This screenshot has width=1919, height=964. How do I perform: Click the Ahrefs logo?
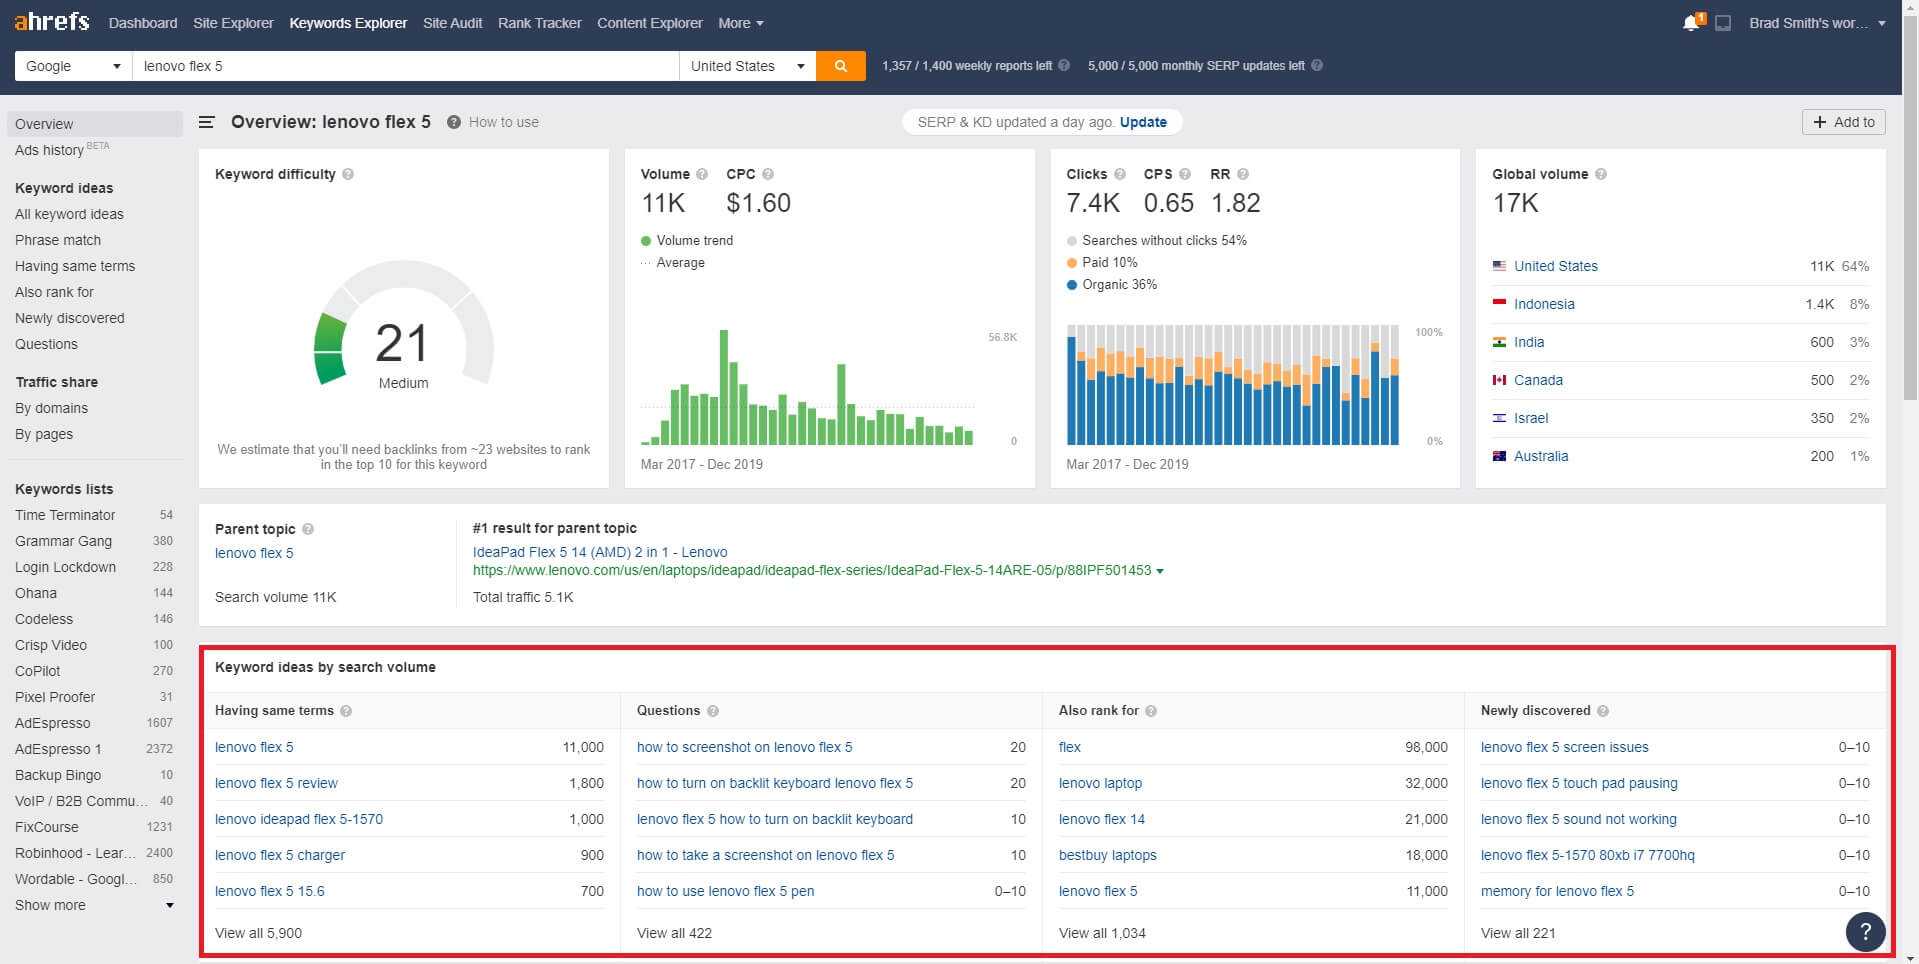point(52,22)
